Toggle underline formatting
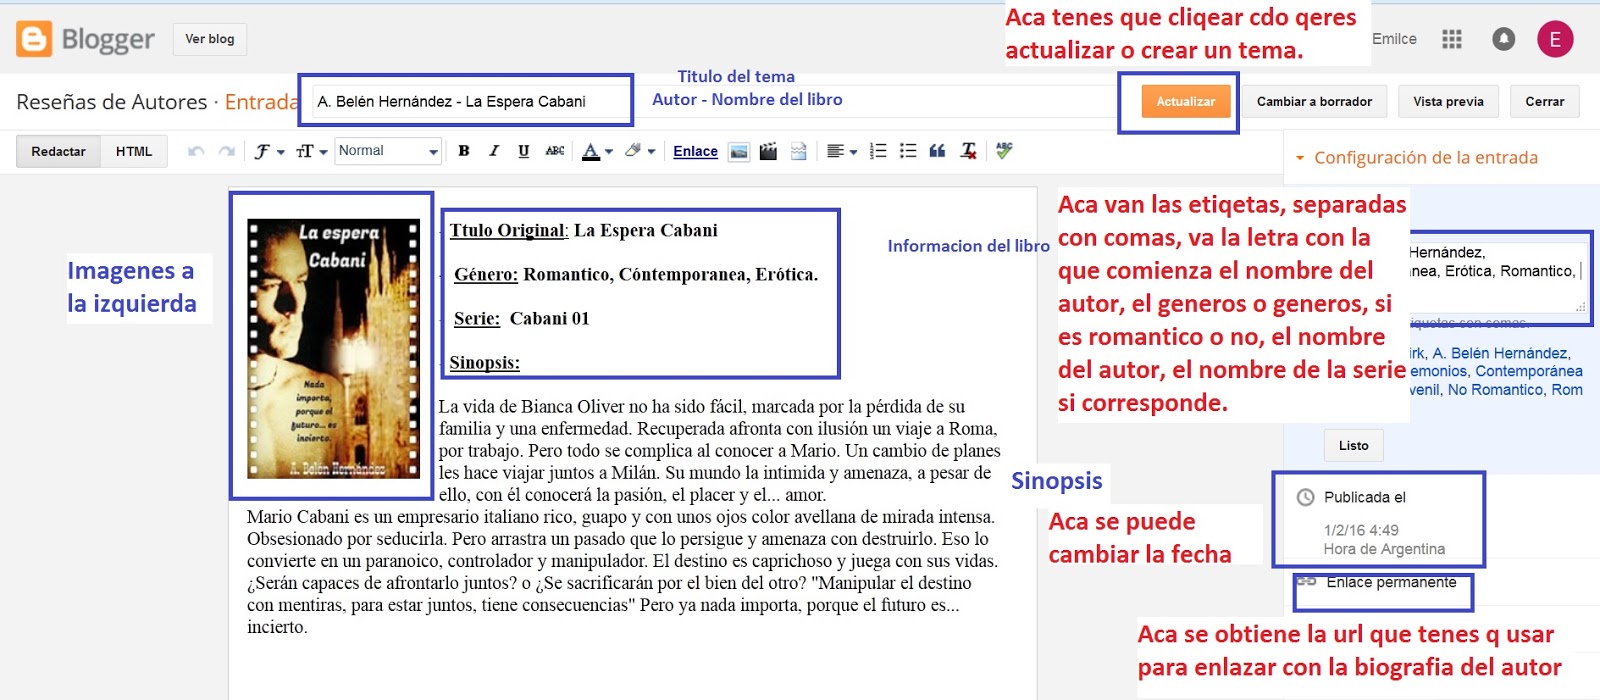Screen dimensions: 1600x700 (x=523, y=151)
